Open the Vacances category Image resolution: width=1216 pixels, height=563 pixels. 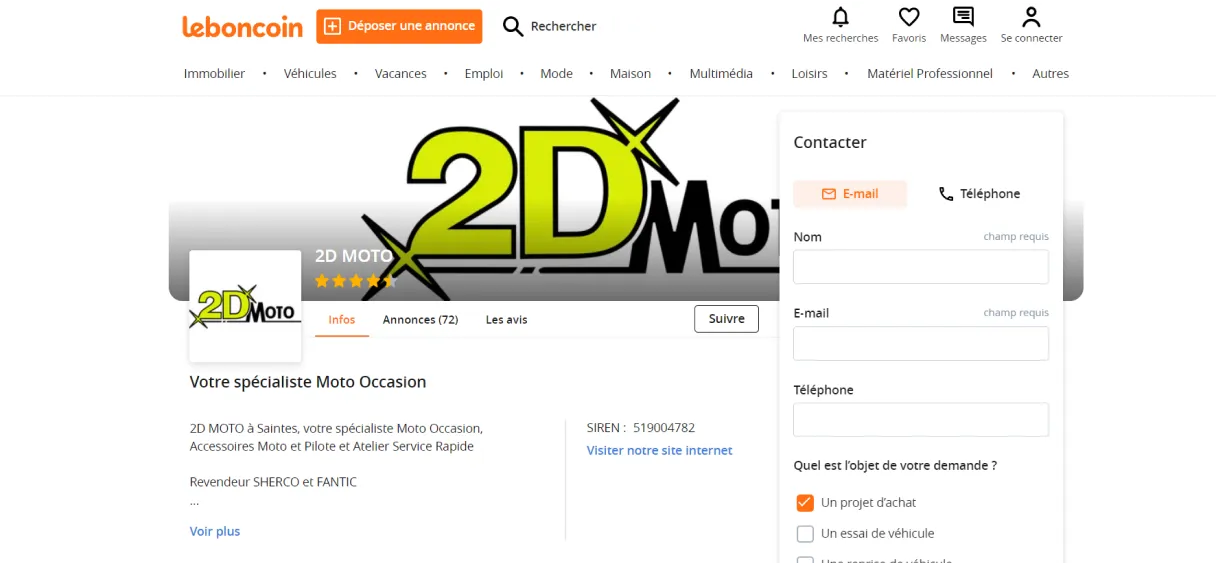pyautogui.click(x=401, y=73)
